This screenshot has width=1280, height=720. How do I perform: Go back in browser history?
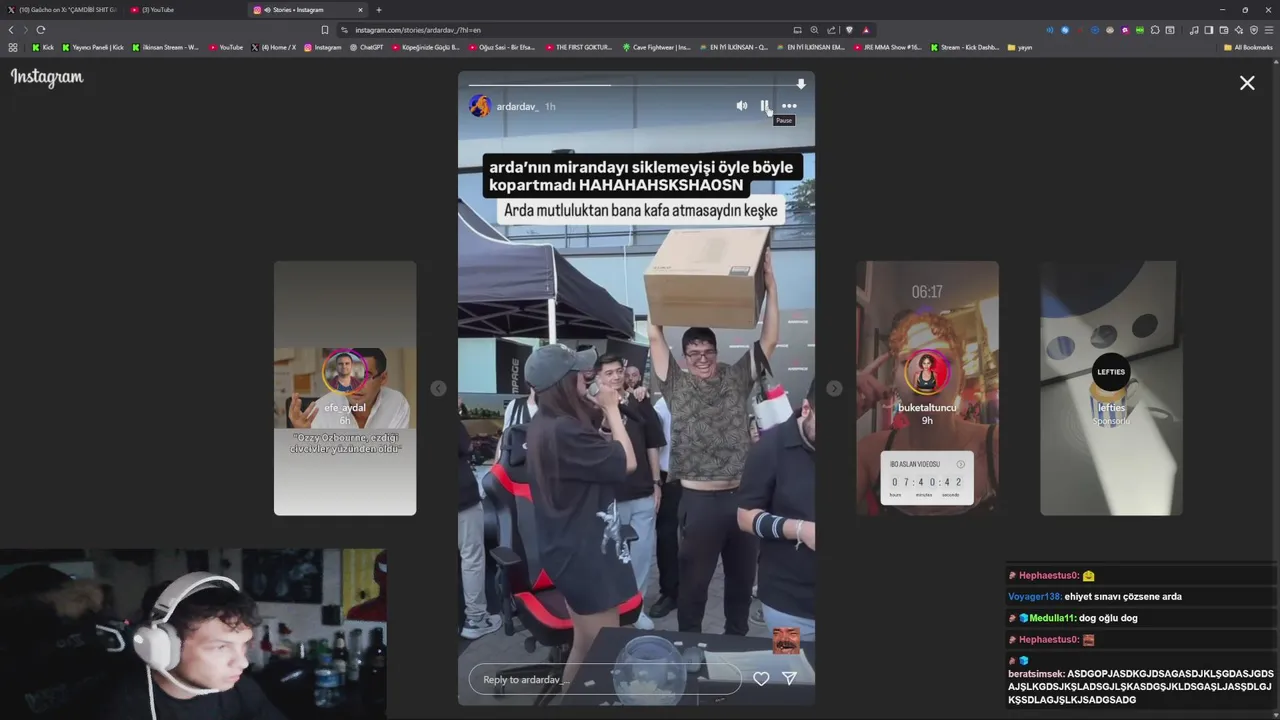point(11,30)
